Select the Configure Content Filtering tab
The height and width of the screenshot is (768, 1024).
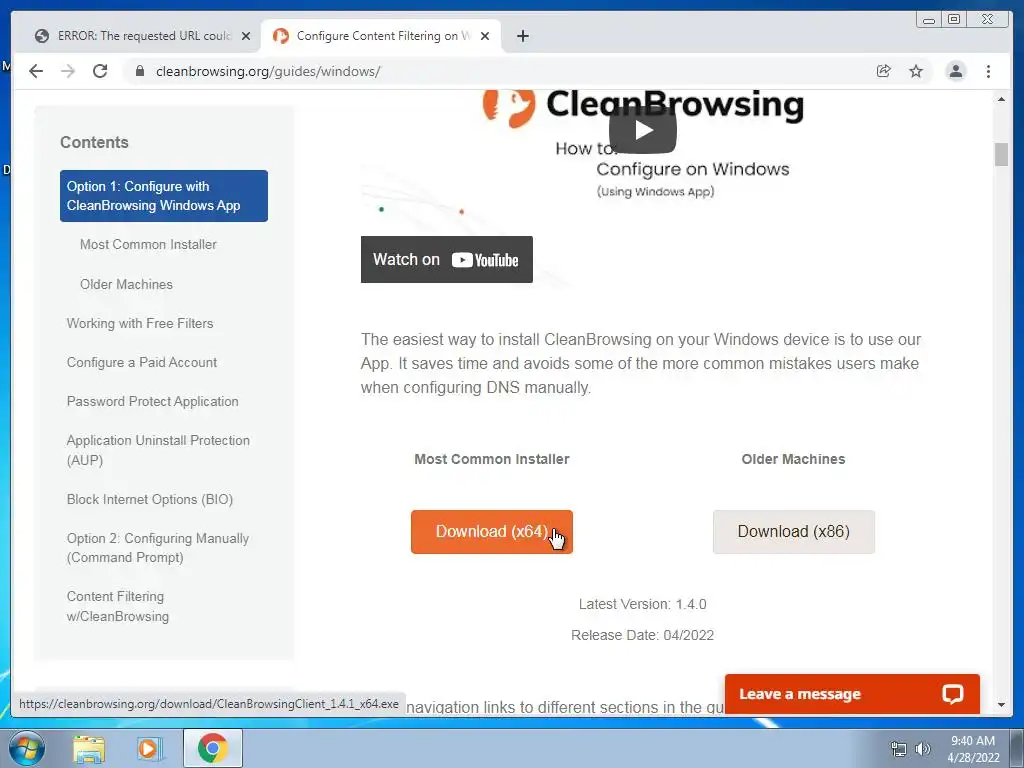381,36
